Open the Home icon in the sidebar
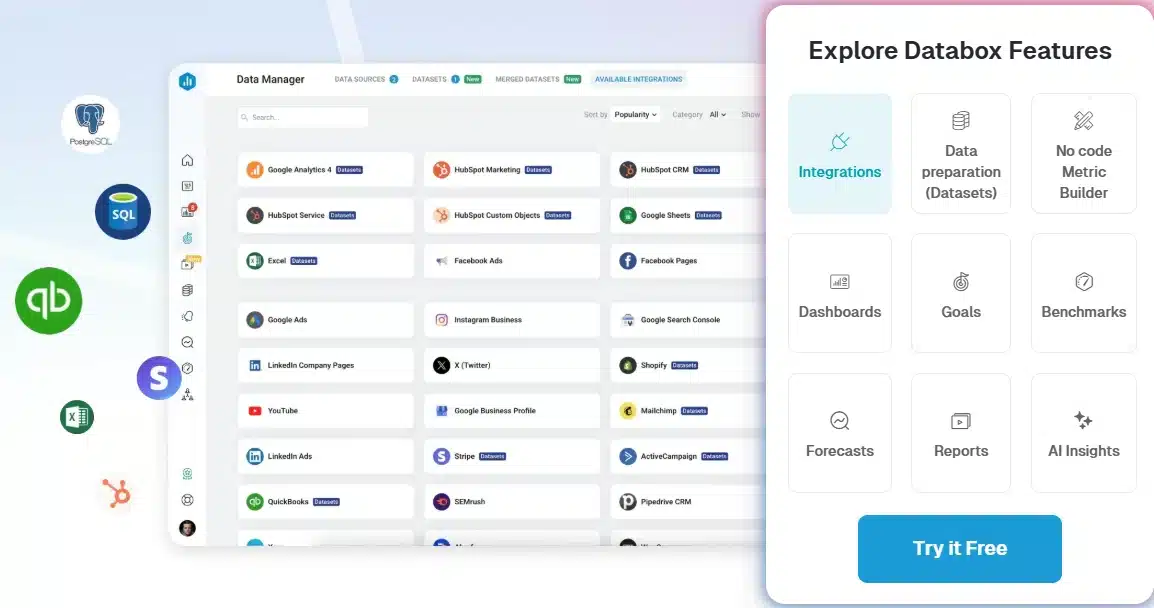The height and width of the screenshot is (608, 1154). (x=188, y=159)
